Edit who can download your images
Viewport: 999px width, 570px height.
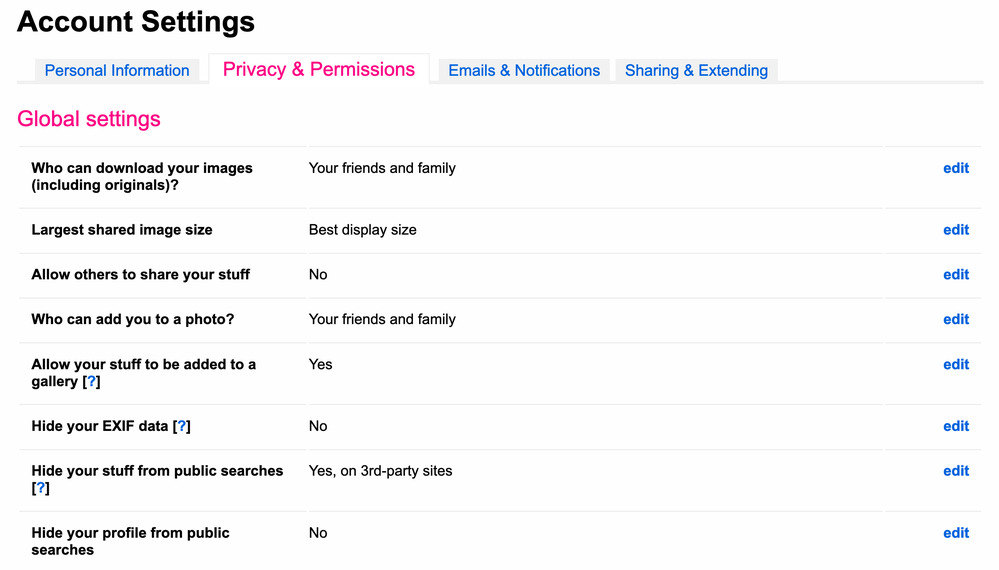point(955,168)
